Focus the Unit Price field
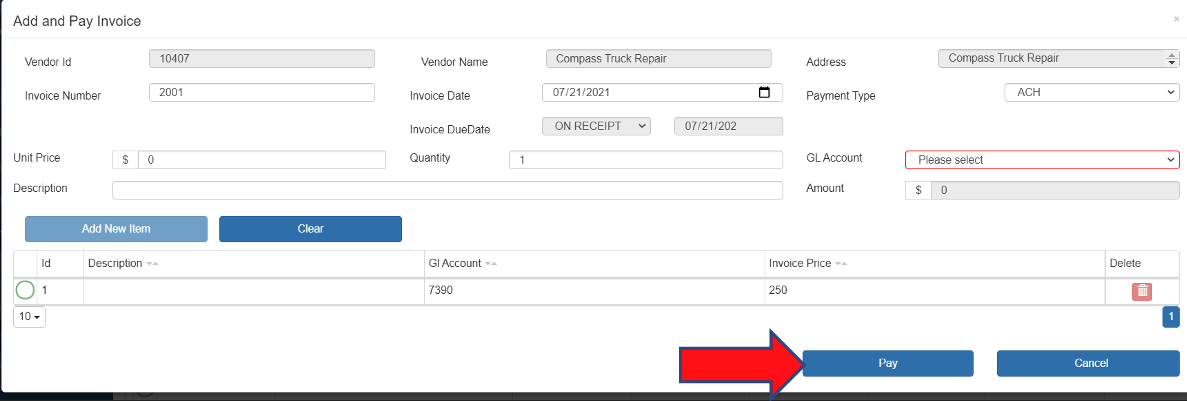Viewport: 1187px width, 401px height. pyautogui.click(x=261, y=160)
